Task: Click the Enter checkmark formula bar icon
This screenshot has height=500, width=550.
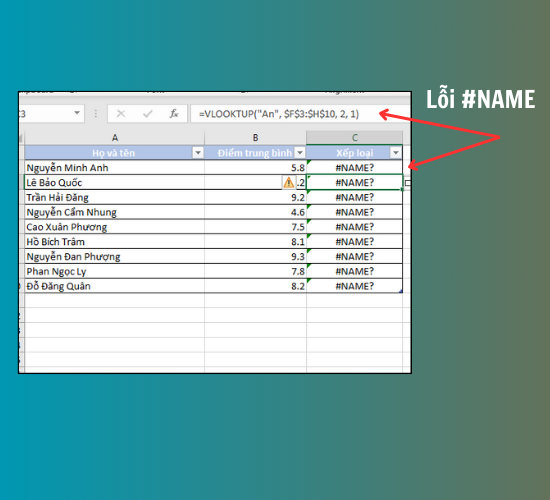Action: coord(148,114)
